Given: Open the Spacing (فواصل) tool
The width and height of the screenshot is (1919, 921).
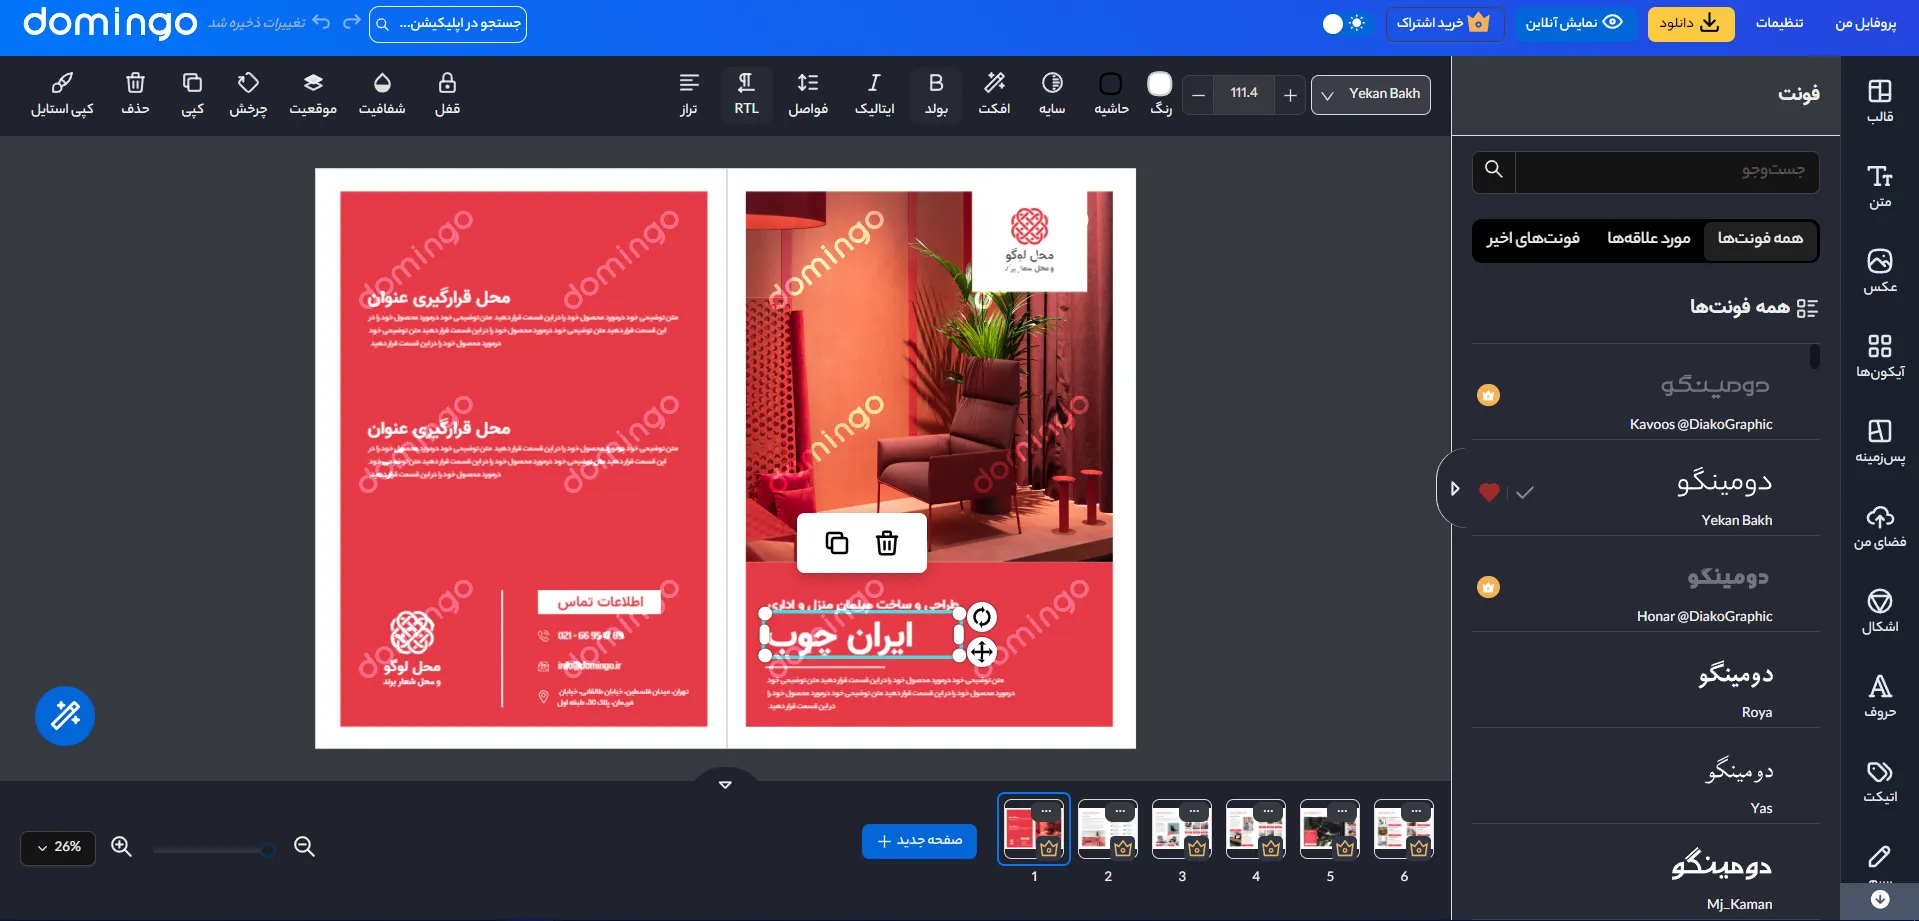Looking at the screenshot, I should pyautogui.click(x=808, y=94).
